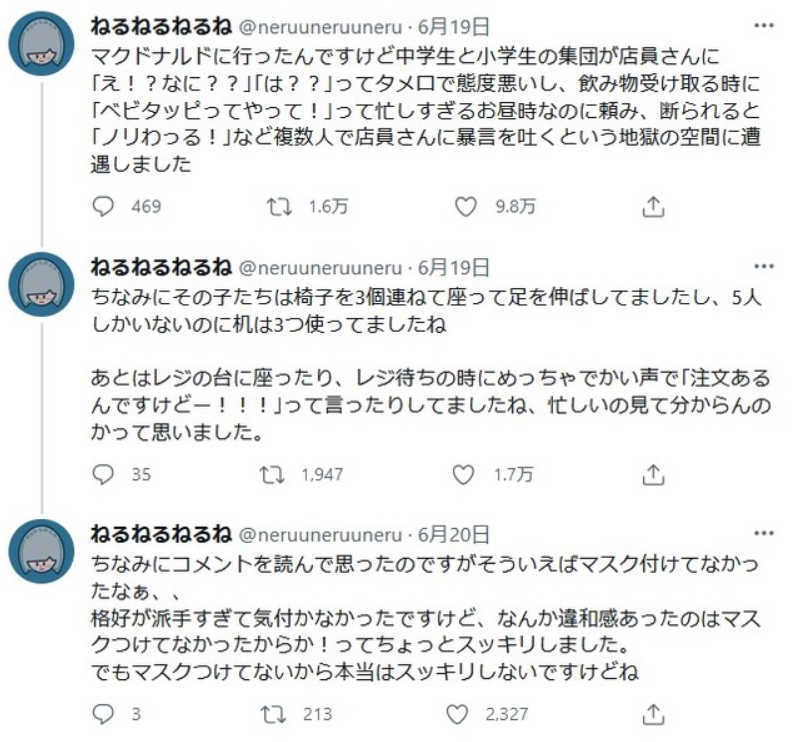The image size is (803, 742).
Task: Reply to the first McDonald's tweet
Action: point(104,206)
